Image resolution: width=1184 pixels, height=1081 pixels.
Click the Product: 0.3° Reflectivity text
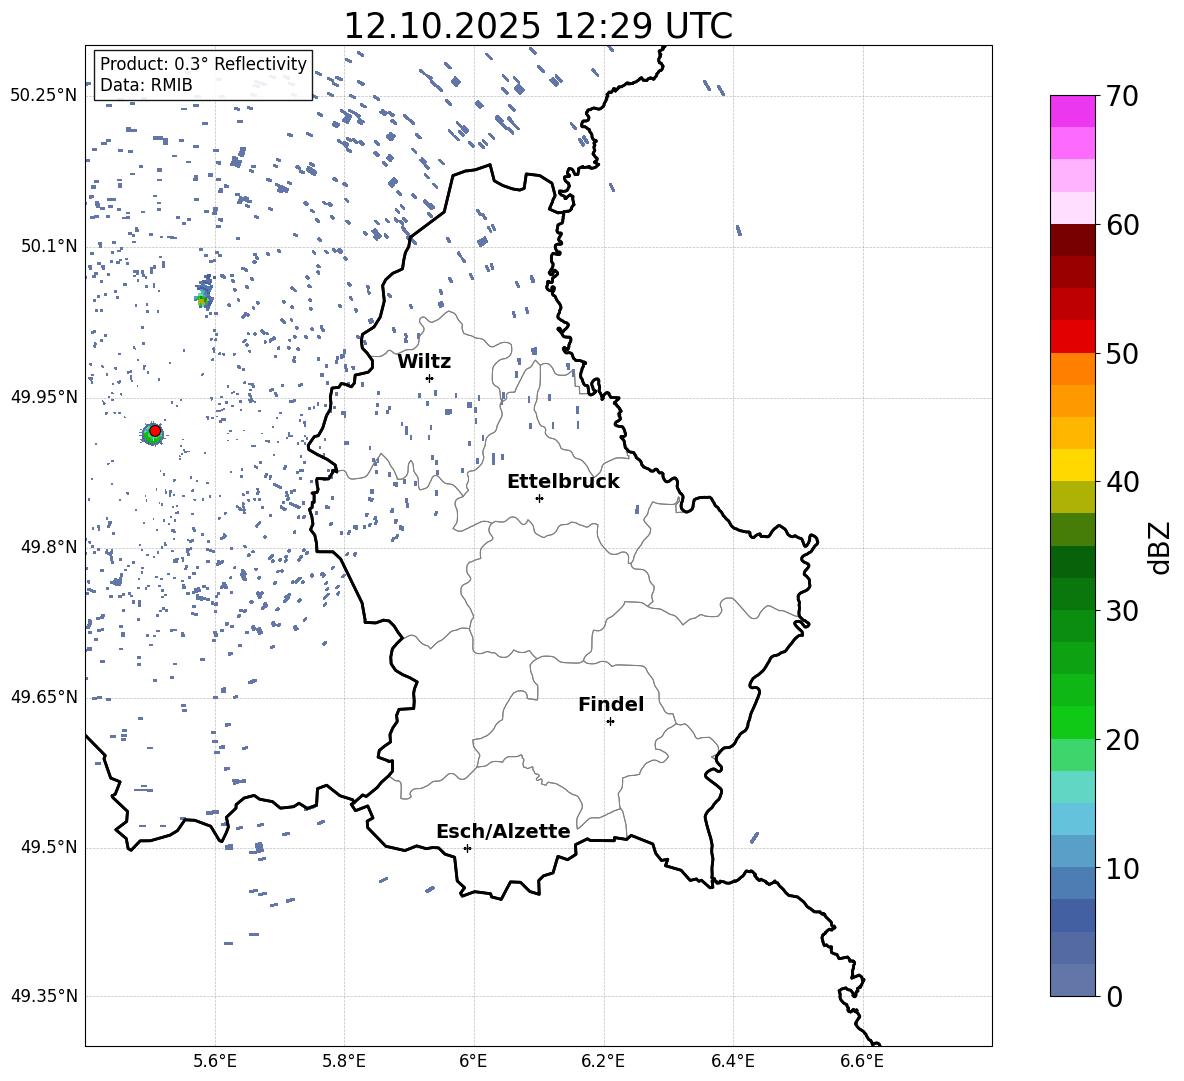[x=203, y=63]
